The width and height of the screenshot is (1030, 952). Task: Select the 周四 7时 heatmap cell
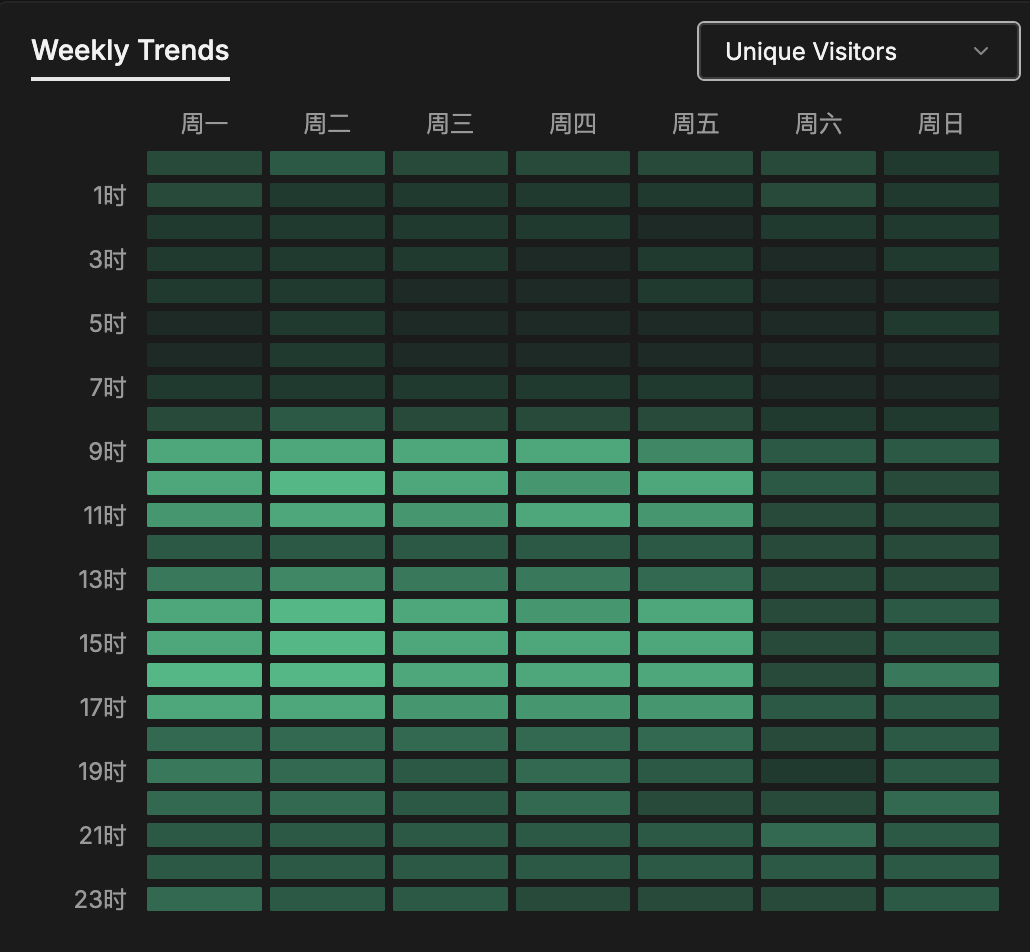(573, 387)
